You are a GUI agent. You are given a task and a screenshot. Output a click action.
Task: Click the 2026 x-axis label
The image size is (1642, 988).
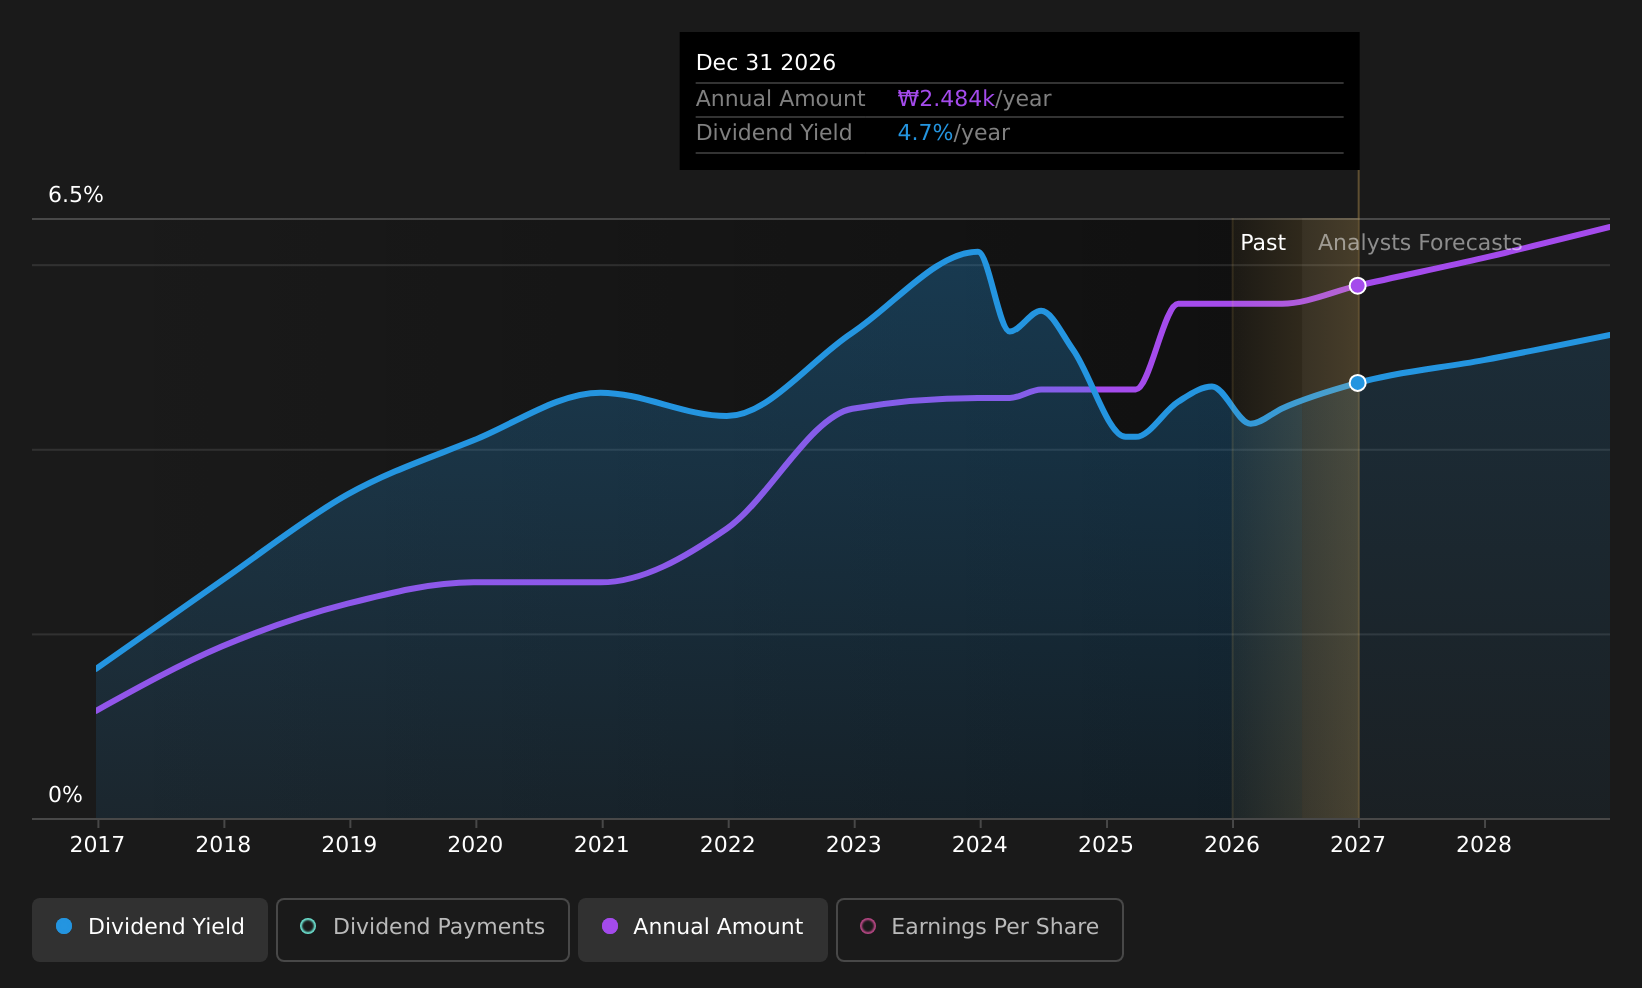coord(1231,845)
